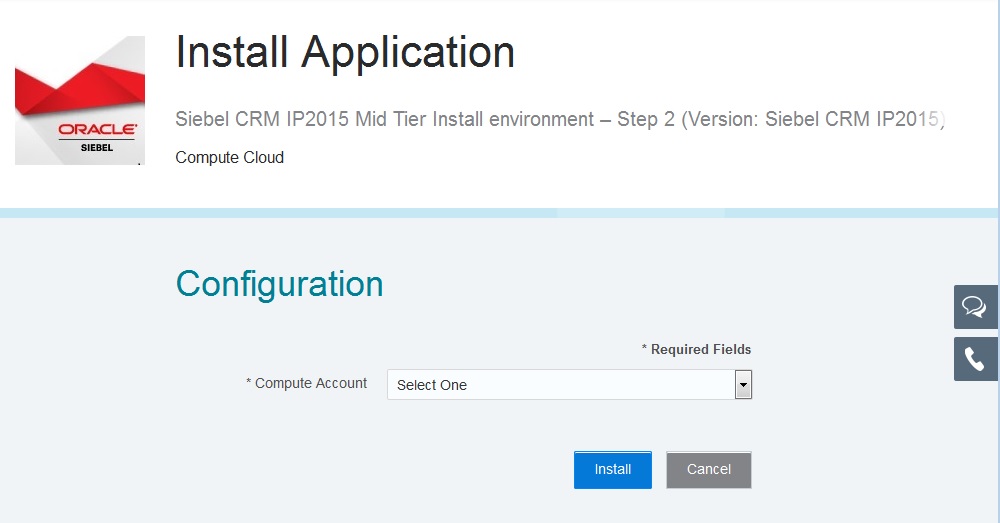Click the Oracle Siebel application logo
Viewport: 1000px width, 523px height.
pyautogui.click(x=80, y=100)
